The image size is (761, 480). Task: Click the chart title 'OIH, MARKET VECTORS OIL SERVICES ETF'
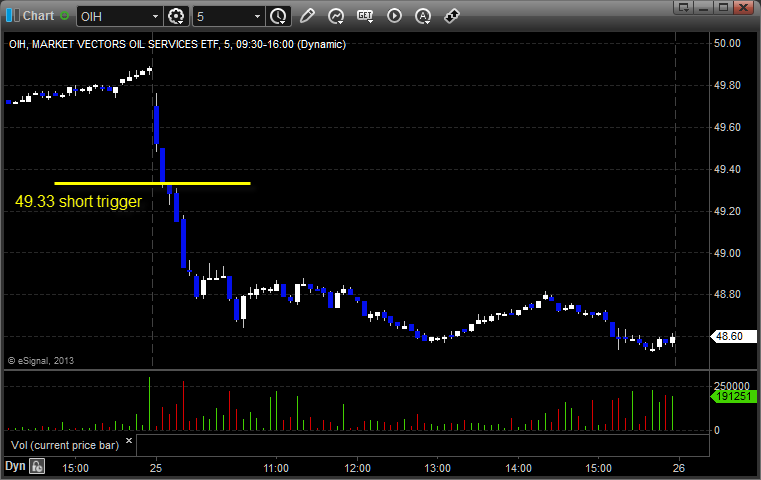[x=114, y=44]
